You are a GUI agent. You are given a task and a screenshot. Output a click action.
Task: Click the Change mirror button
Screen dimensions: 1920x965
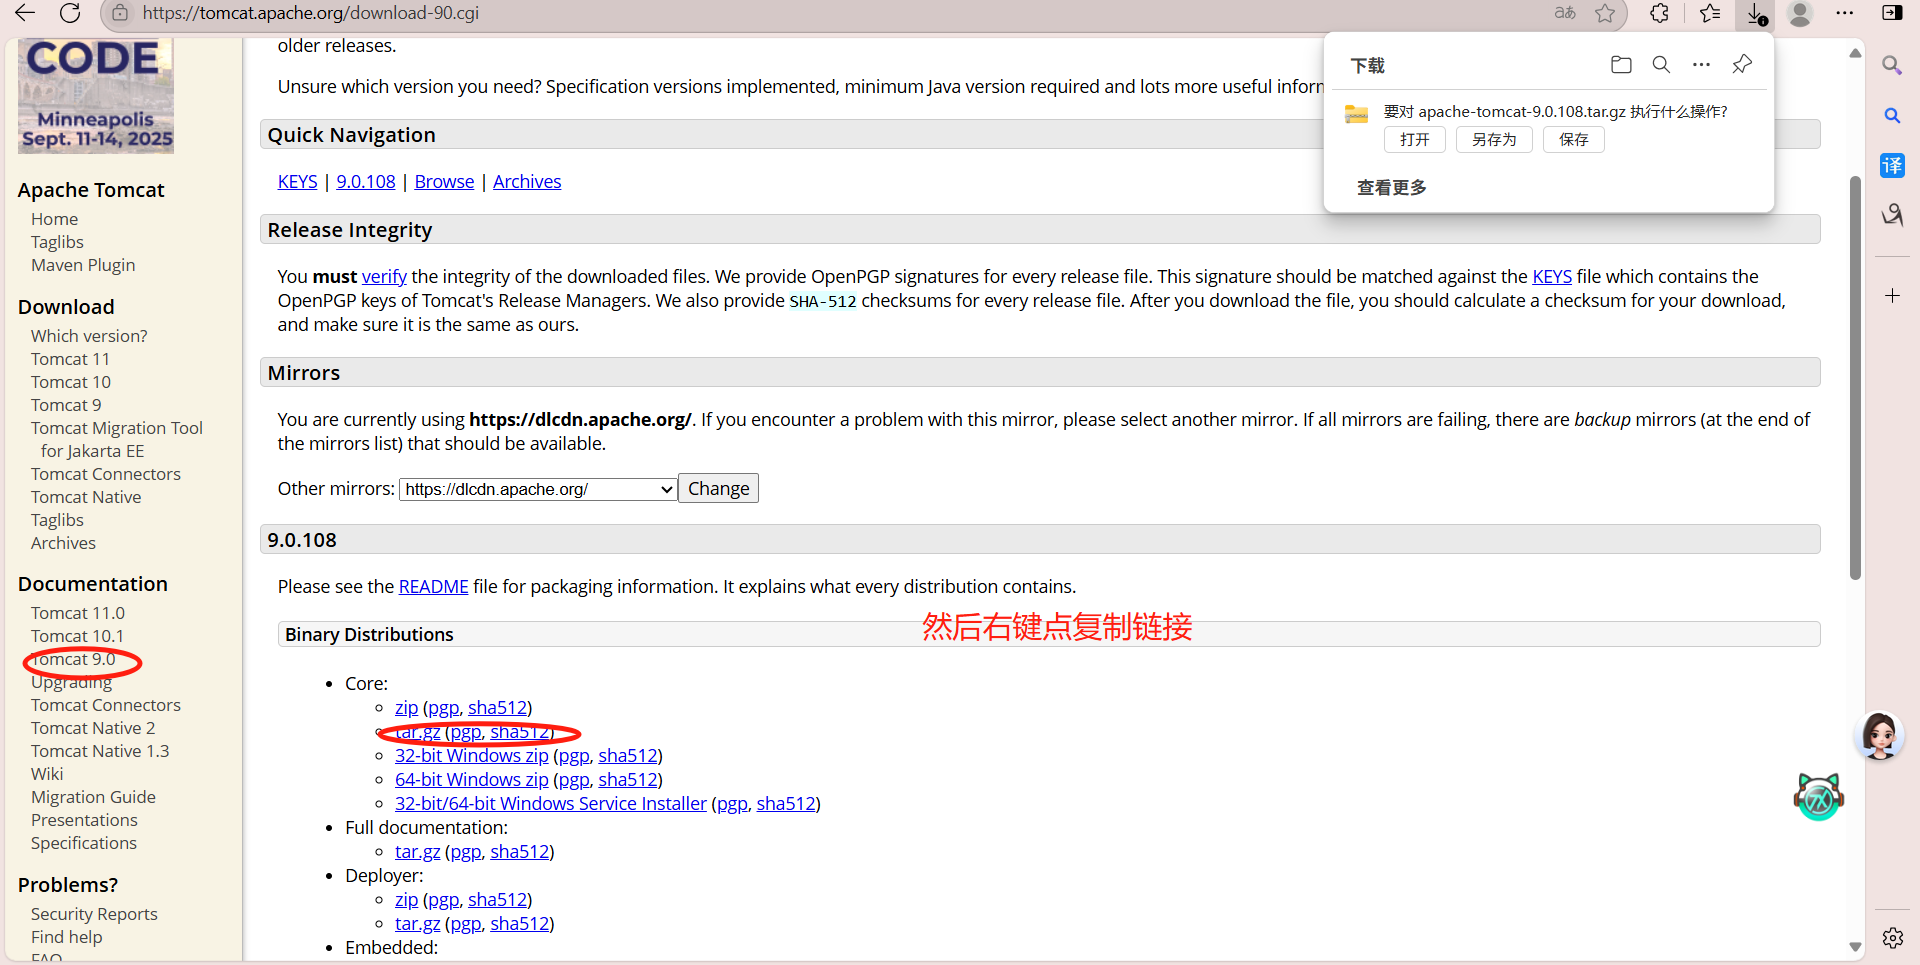coord(718,488)
